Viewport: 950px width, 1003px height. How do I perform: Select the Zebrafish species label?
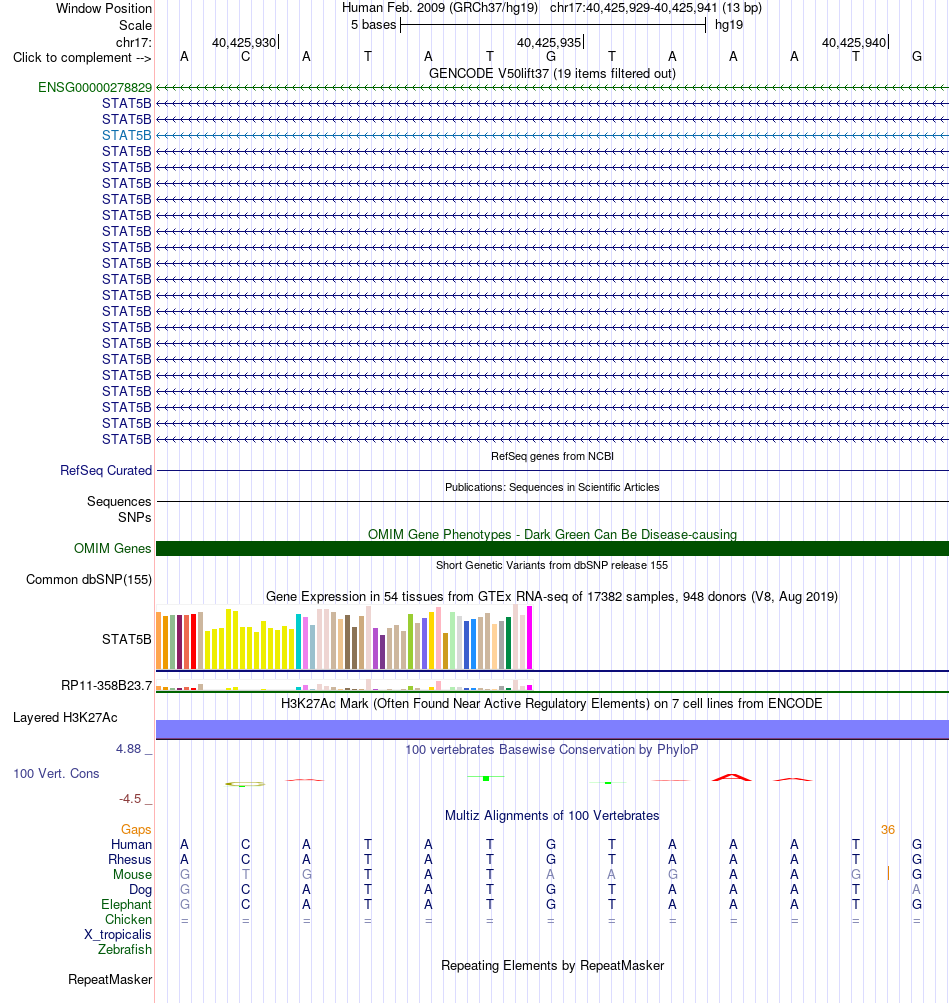(125, 950)
